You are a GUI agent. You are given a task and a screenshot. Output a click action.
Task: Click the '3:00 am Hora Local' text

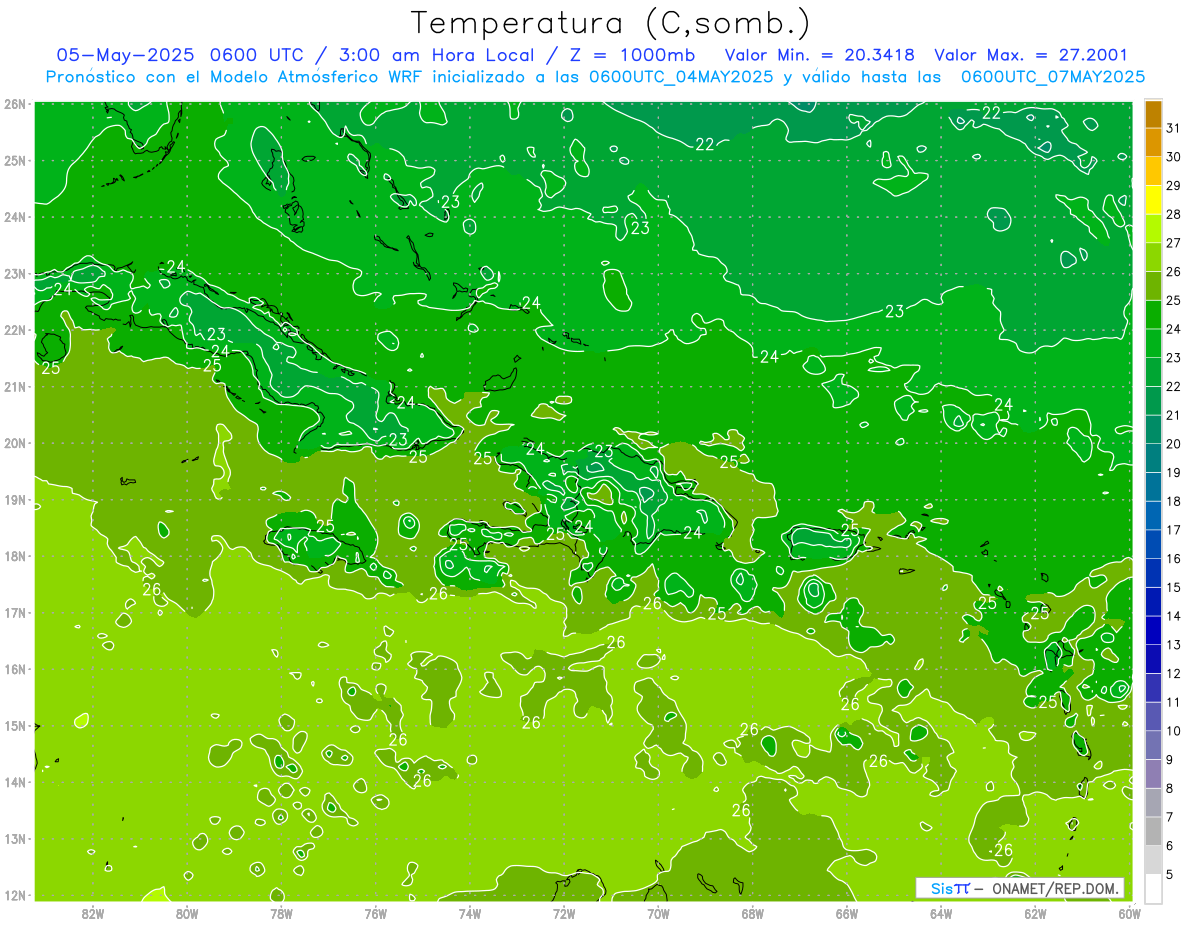435,55
